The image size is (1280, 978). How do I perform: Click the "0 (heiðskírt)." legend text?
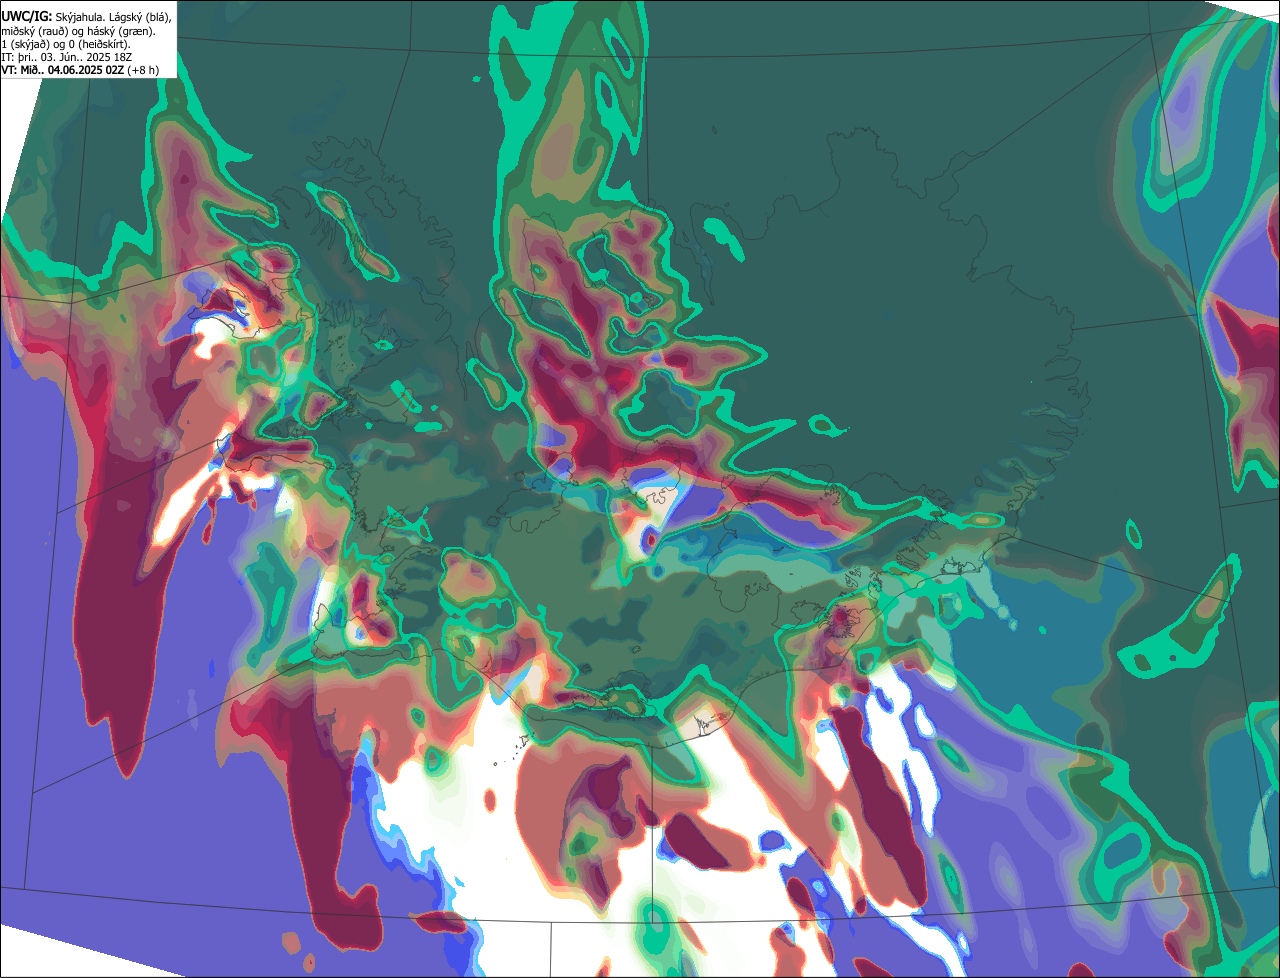pyautogui.click(x=99, y=45)
